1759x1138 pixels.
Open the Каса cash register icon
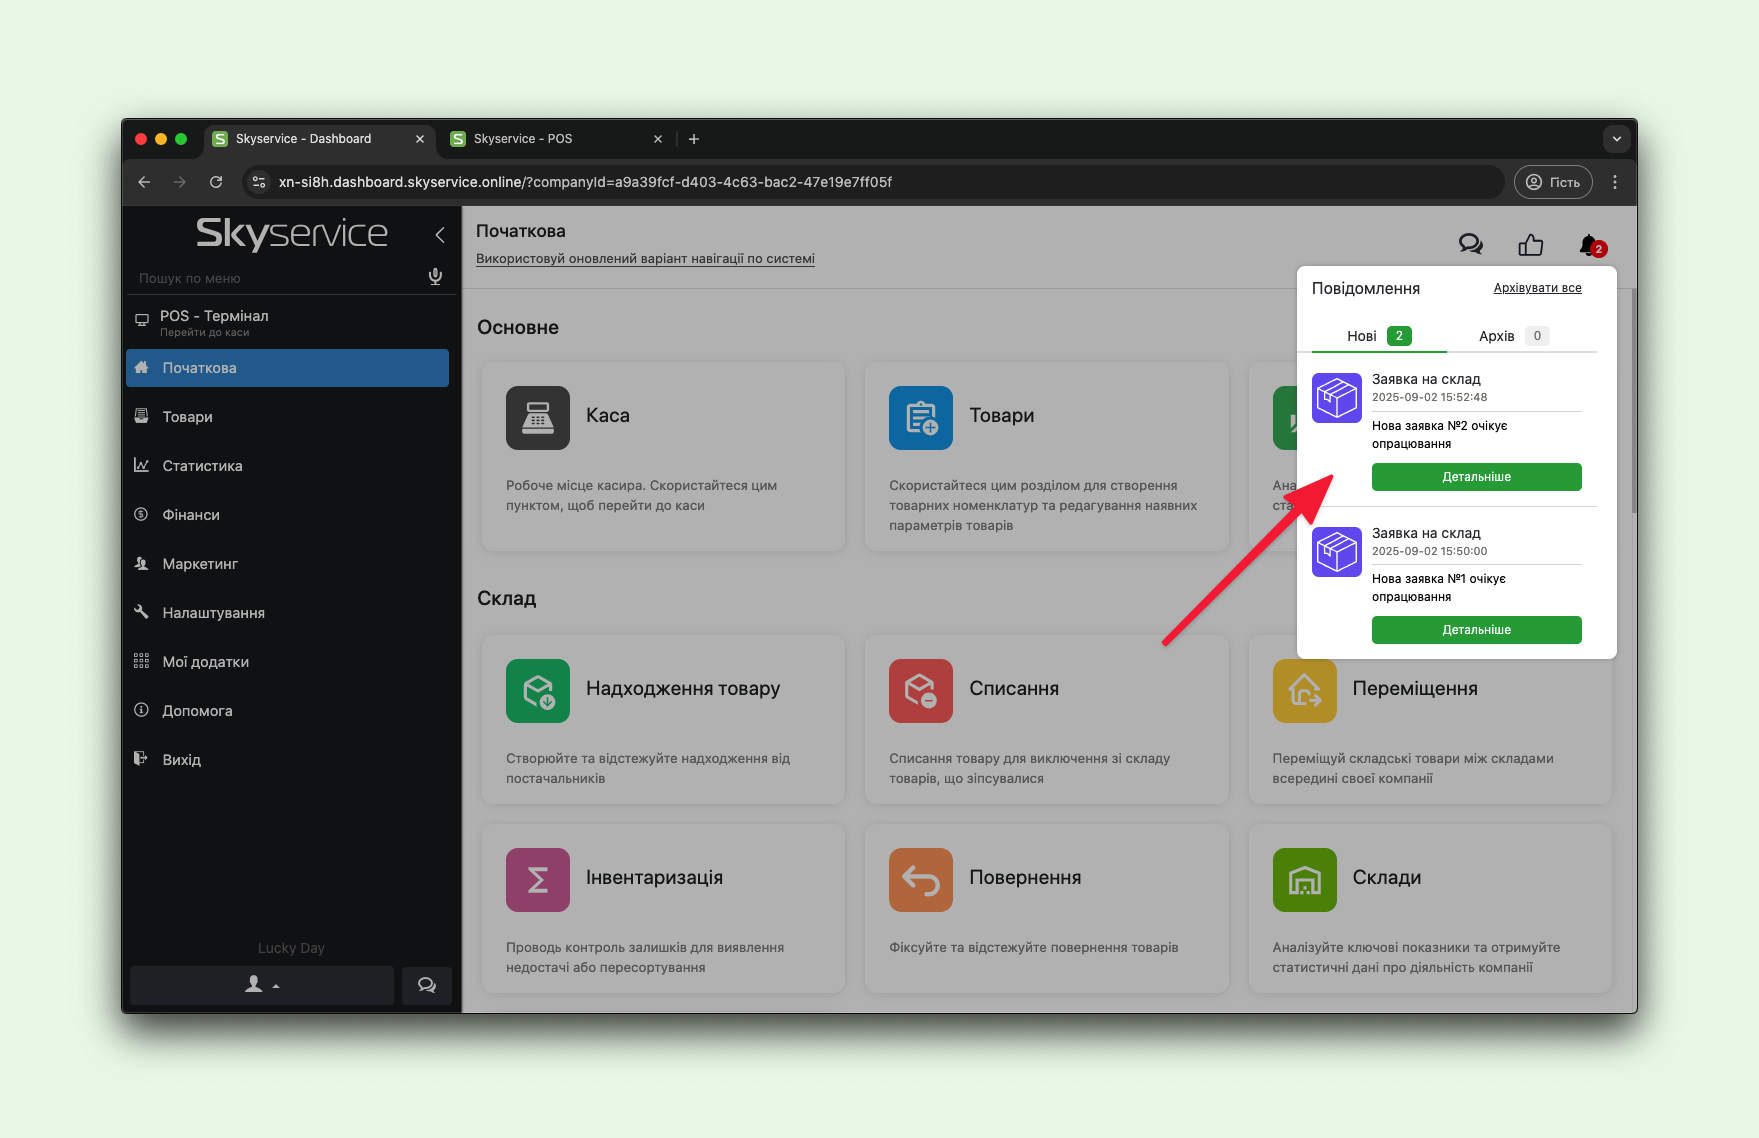coord(537,417)
